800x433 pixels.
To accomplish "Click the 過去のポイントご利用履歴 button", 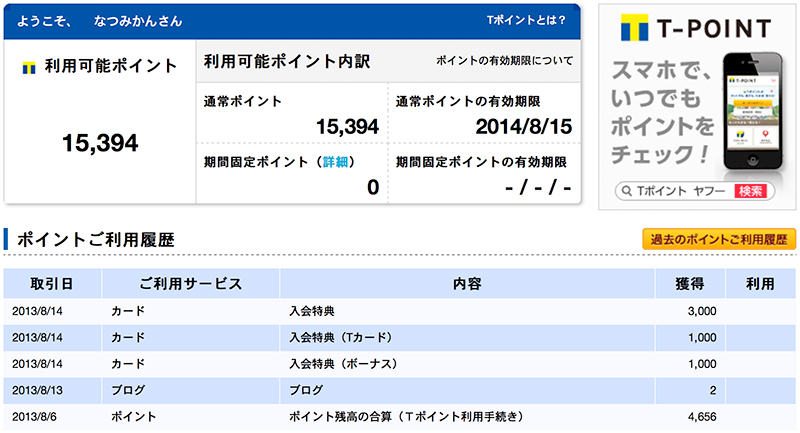I will pos(719,239).
